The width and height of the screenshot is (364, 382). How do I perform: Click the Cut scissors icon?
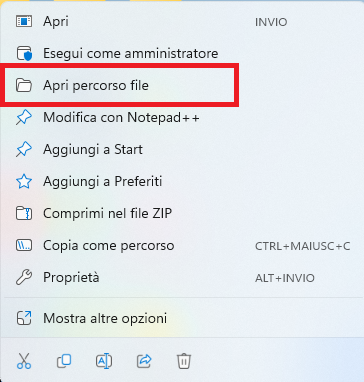(24, 361)
